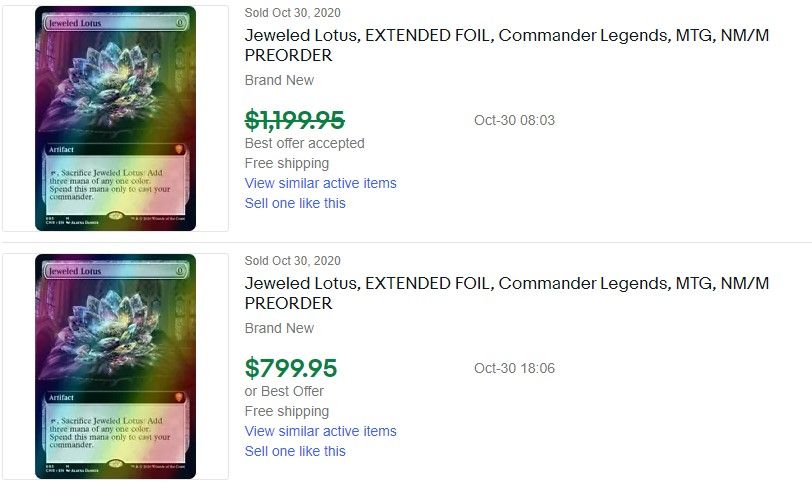This screenshot has height=490, width=812.
Task: Click 'Sell one like this' for first listing
Action: click(295, 203)
